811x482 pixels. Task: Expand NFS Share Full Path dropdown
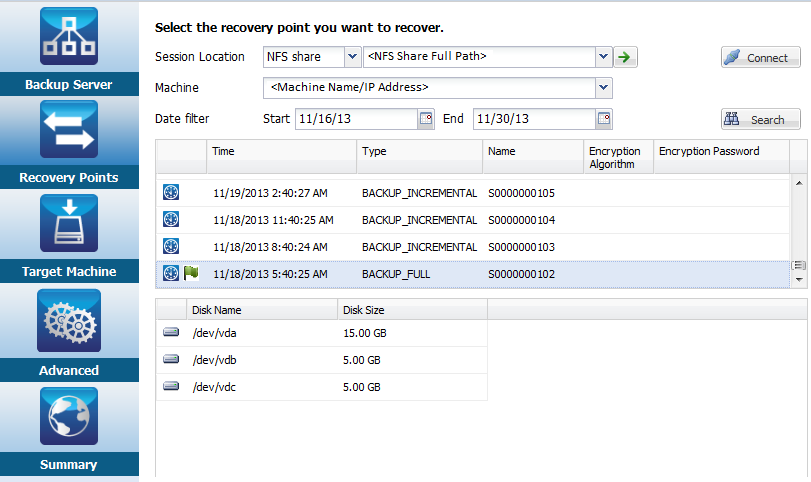tap(603, 57)
